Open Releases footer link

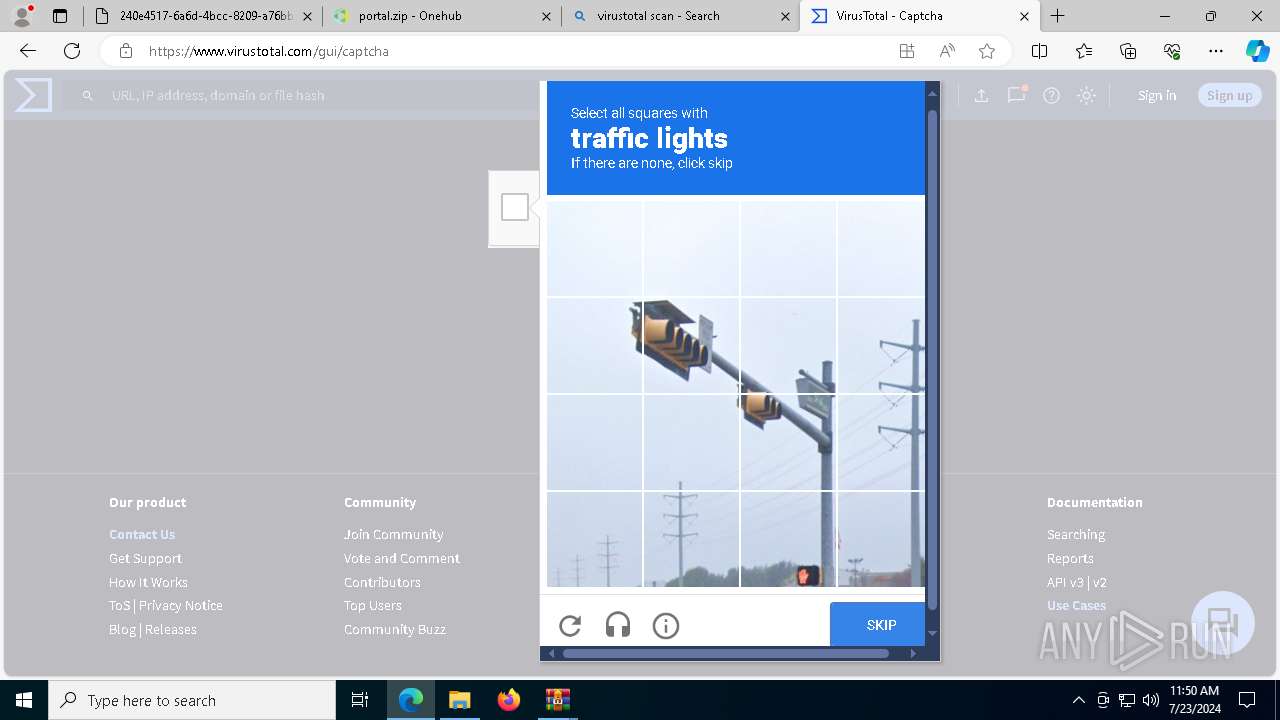(171, 629)
